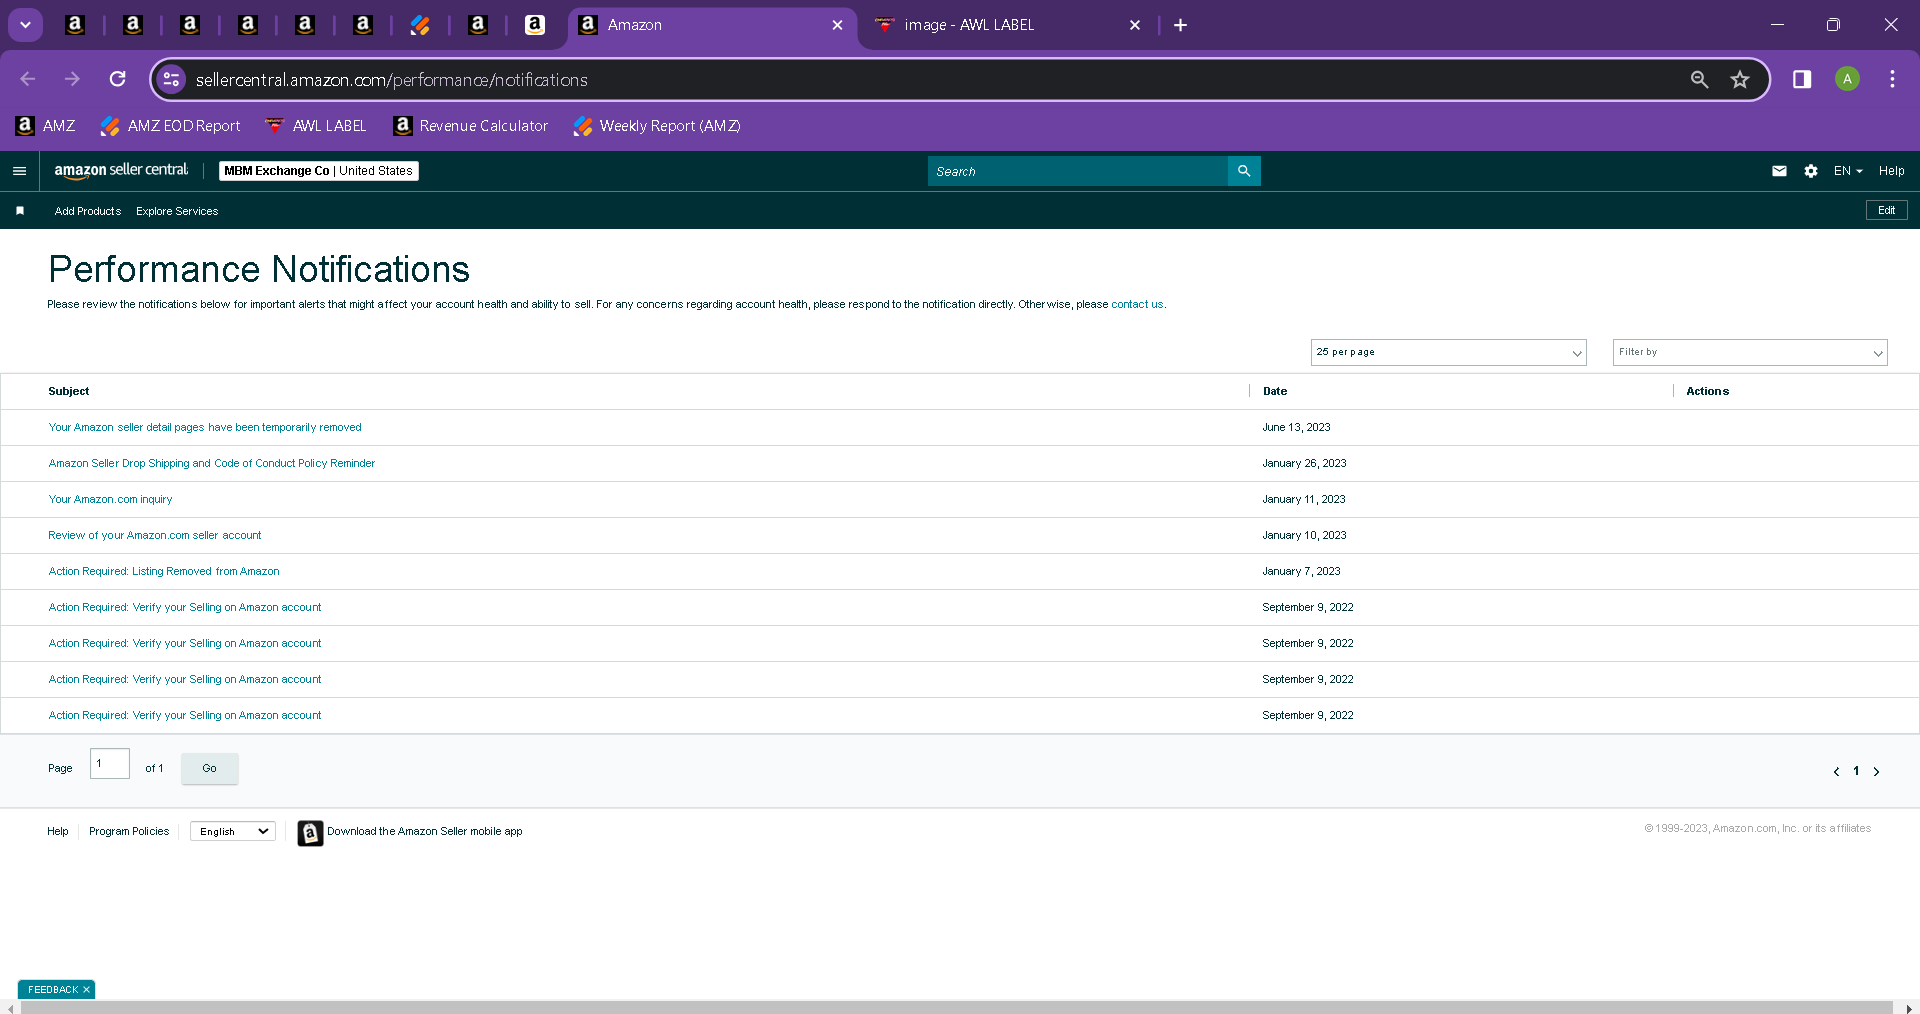1920x1014 pixels.
Task: Click the Amazon Seller Central logo
Action: pyautogui.click(x=121, y=170)
